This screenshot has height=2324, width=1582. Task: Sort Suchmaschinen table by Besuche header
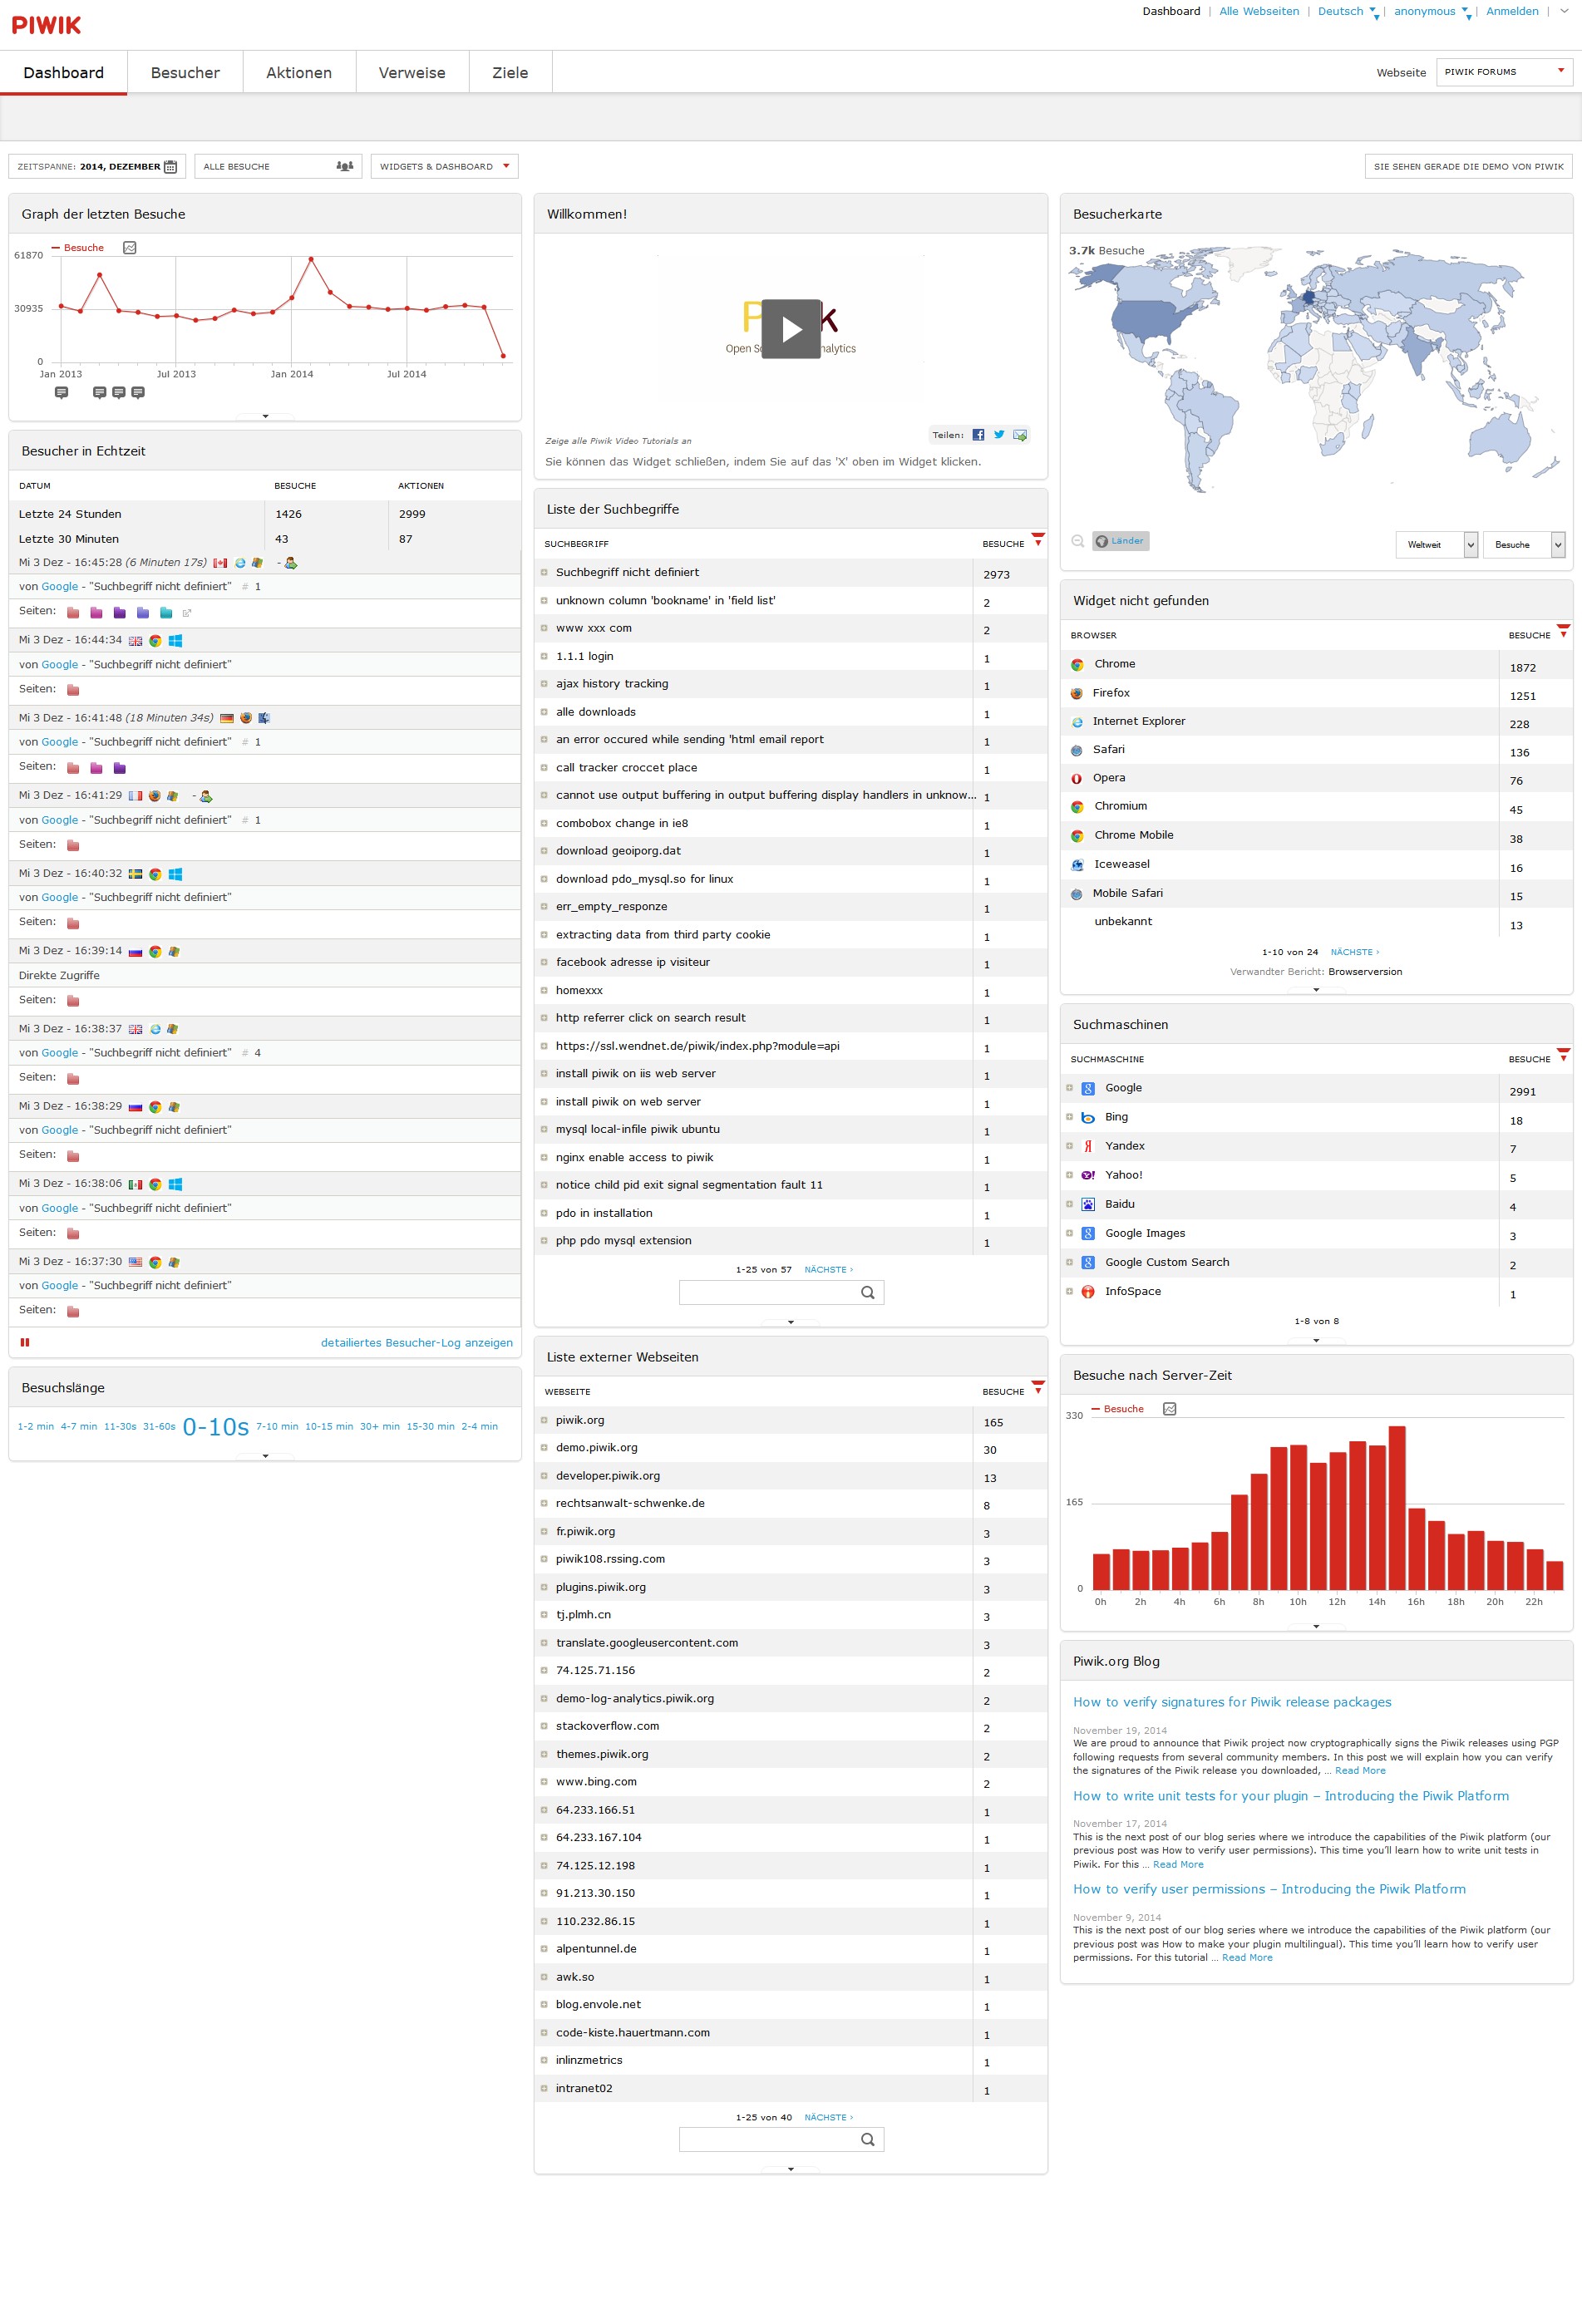coord(1529,1060)
